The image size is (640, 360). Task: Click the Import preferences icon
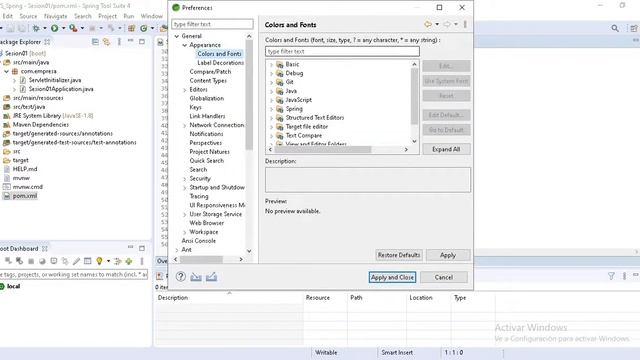(196, 277)
